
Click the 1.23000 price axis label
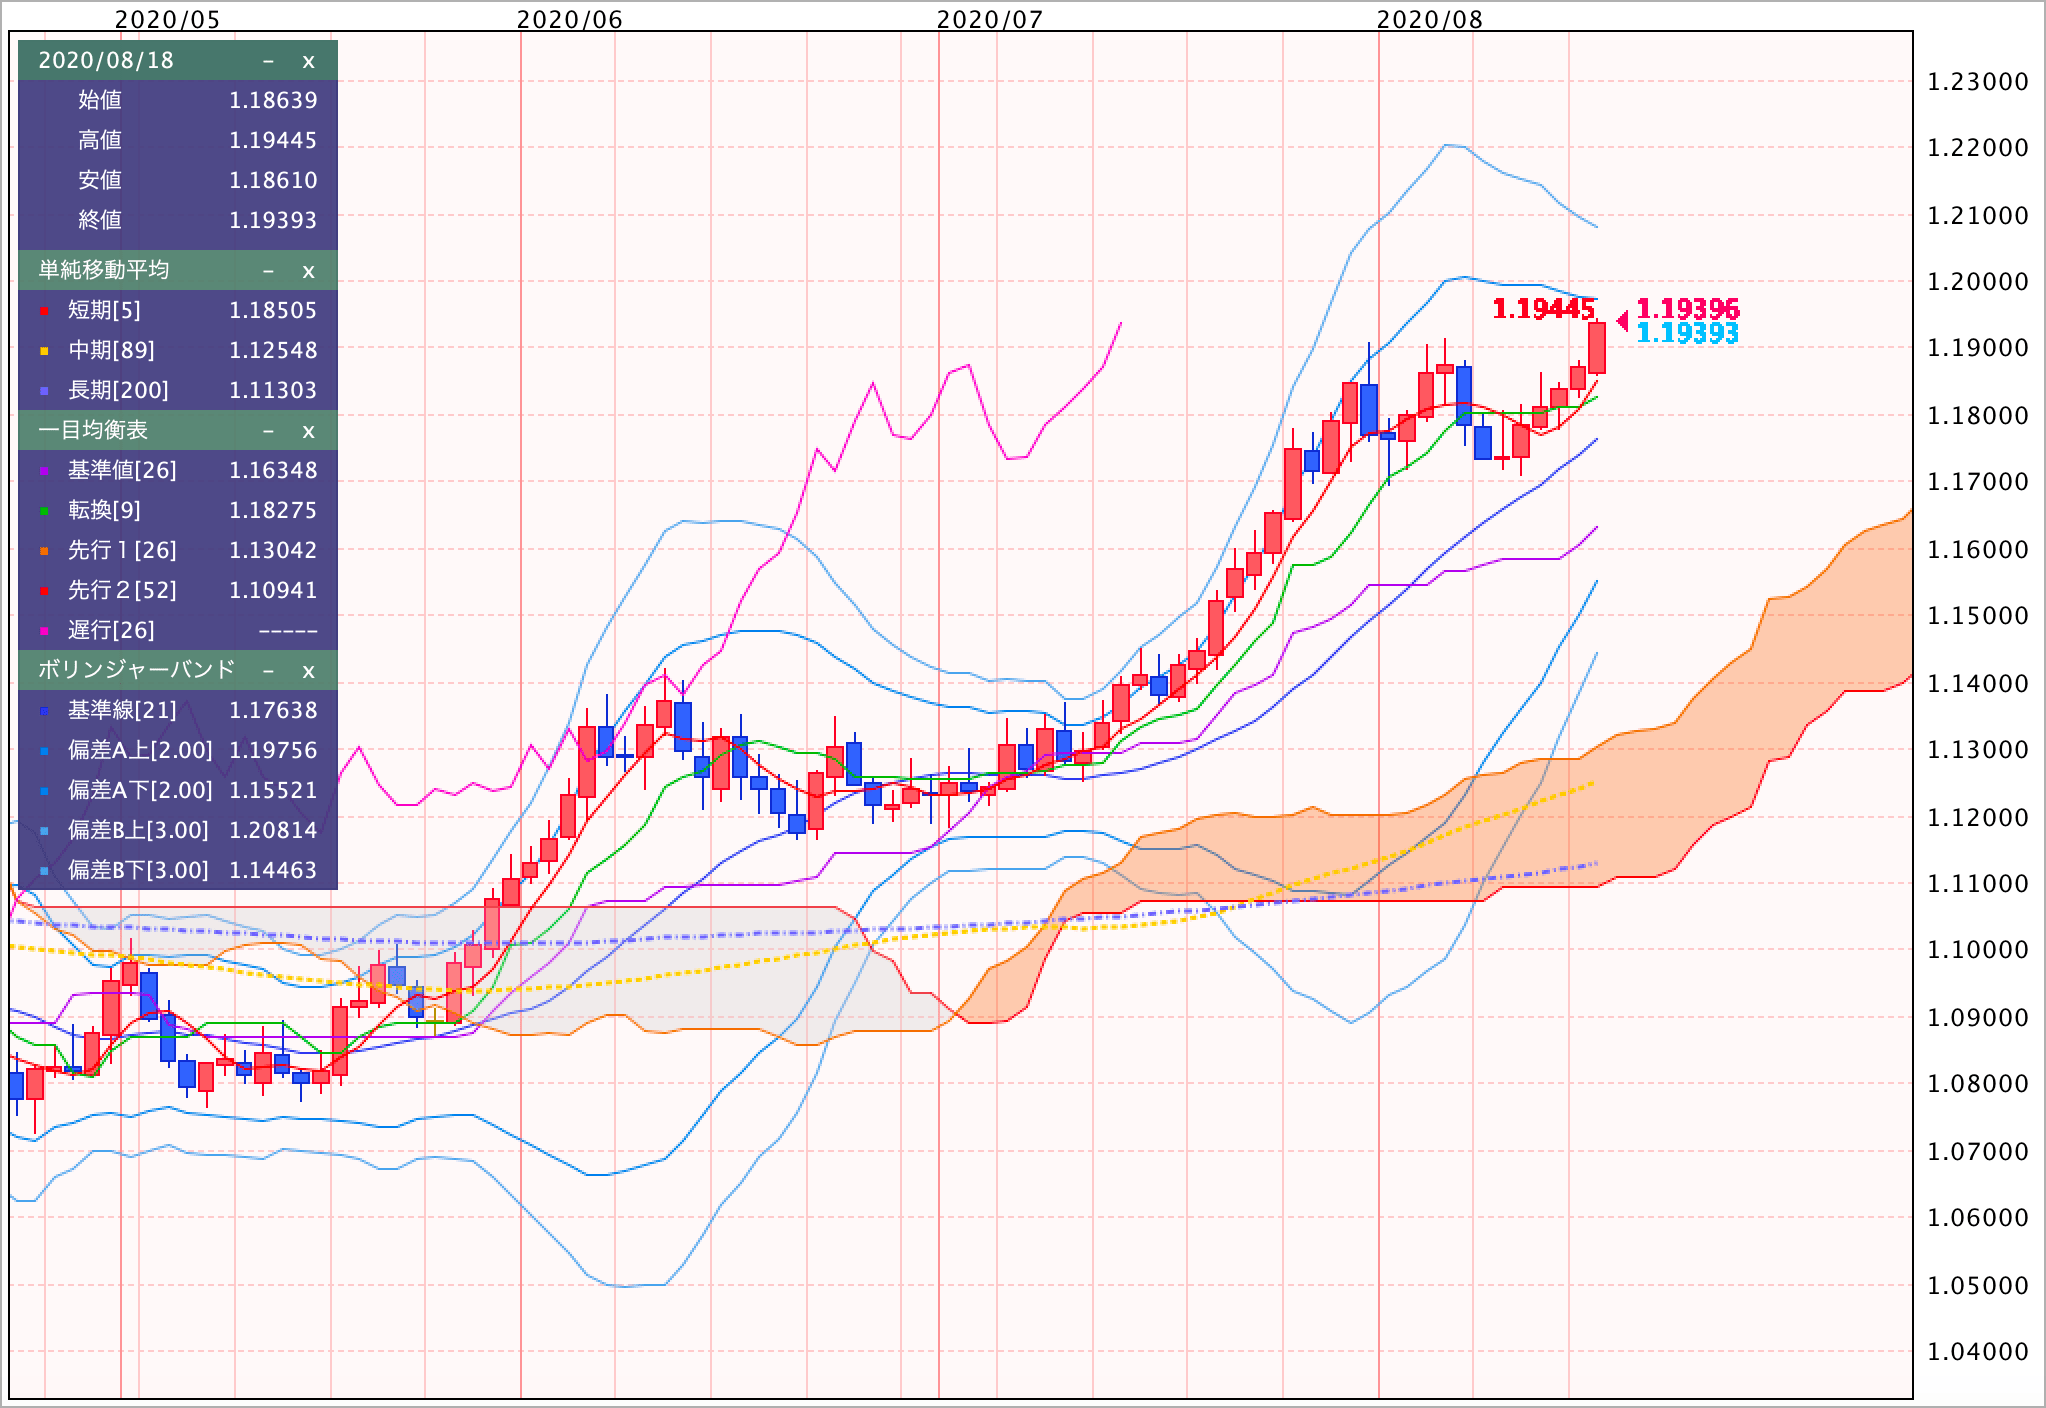click(1977, 82)
